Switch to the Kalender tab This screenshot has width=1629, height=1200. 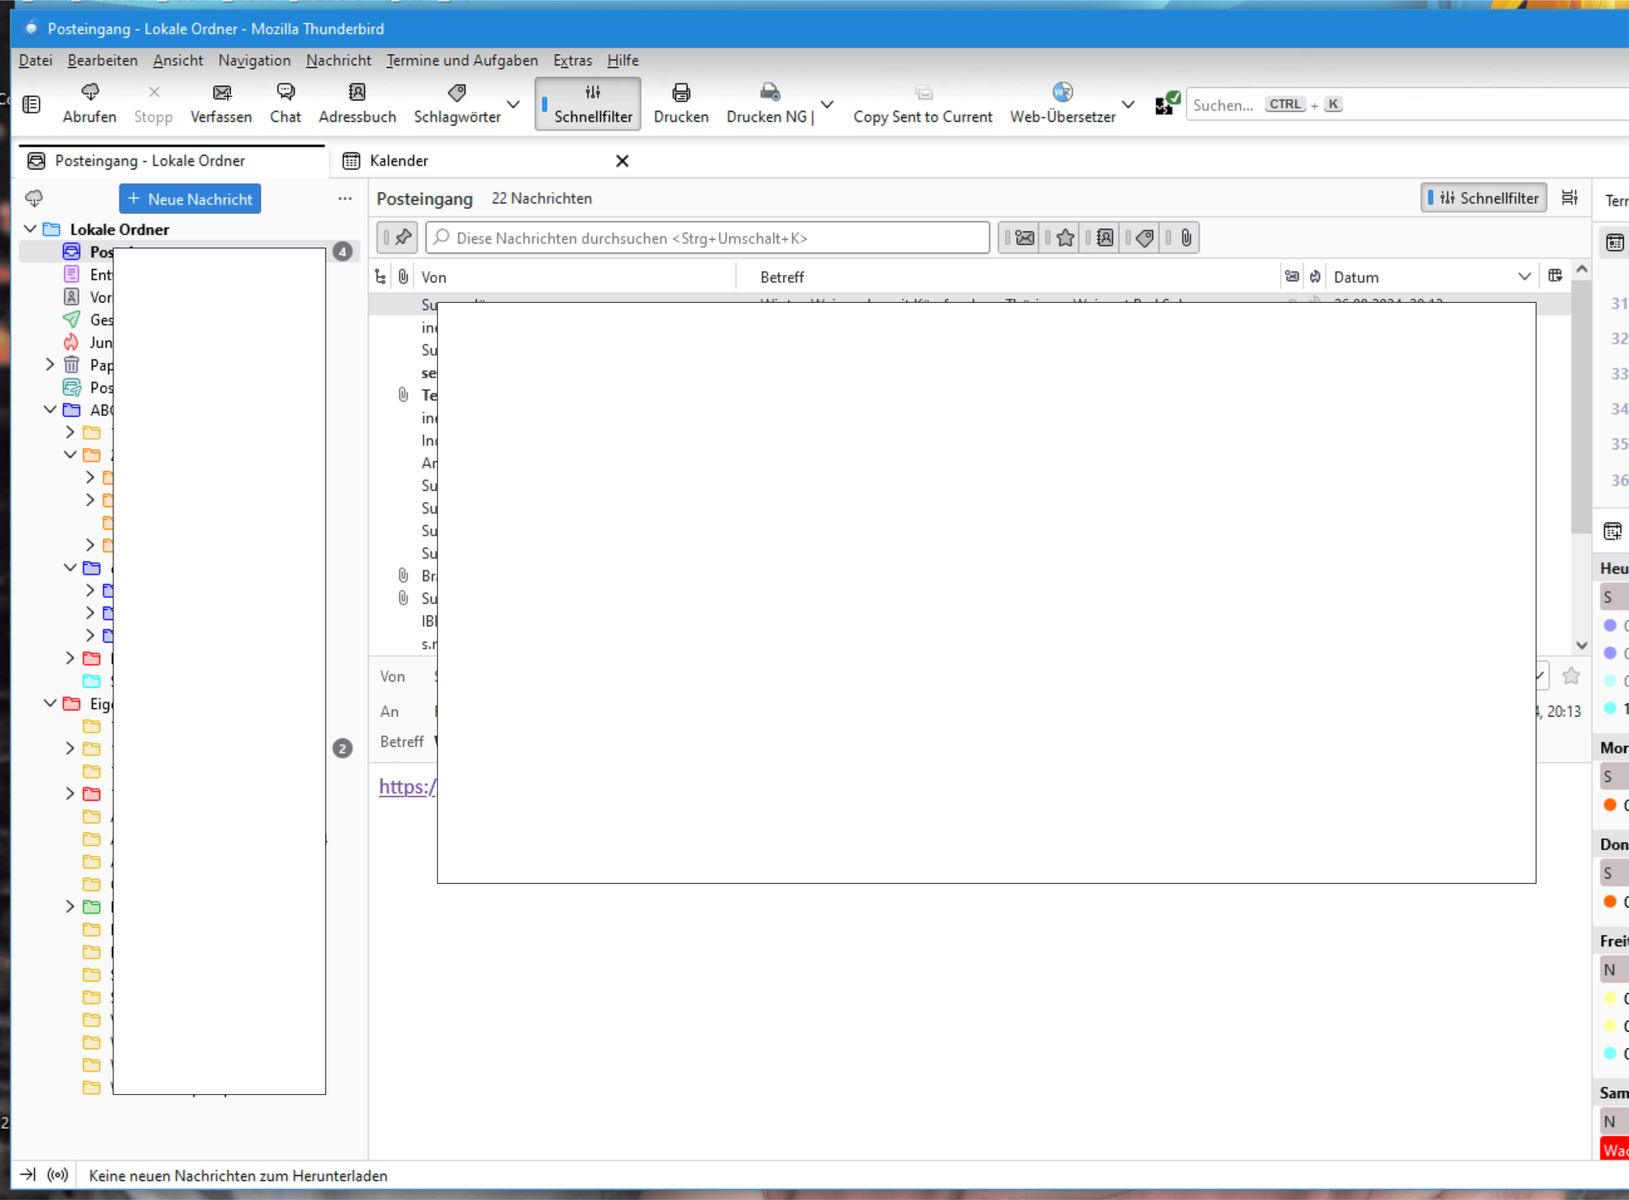pos(399,161)
